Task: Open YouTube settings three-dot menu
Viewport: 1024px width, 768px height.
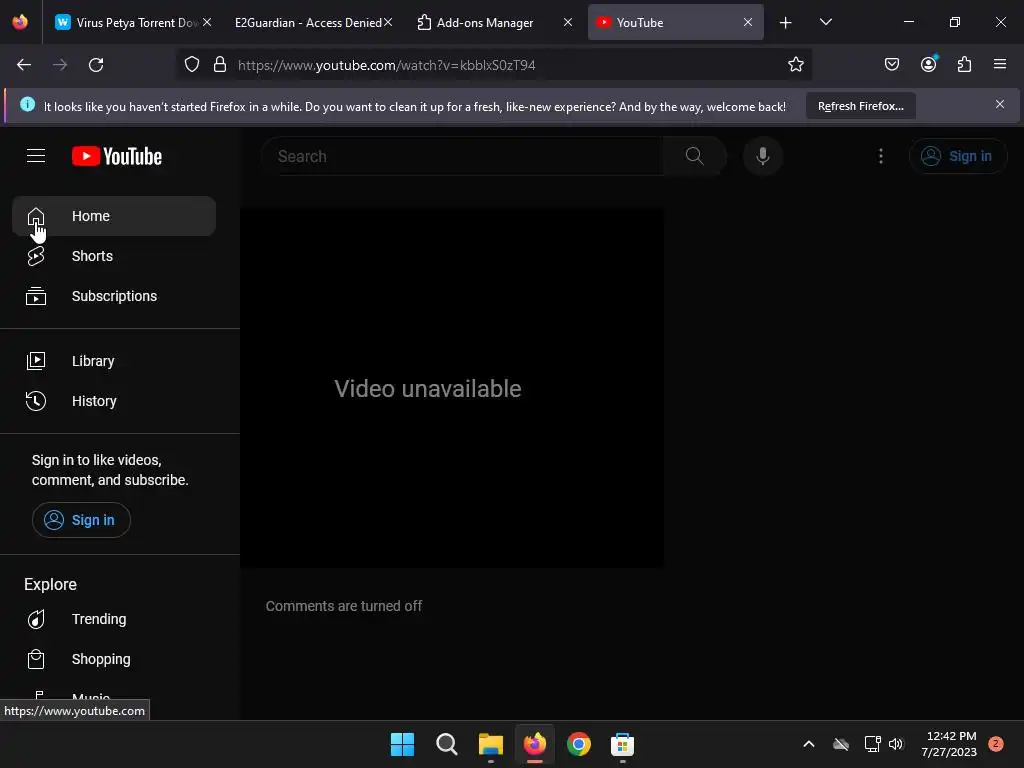Action: point(880,156)
